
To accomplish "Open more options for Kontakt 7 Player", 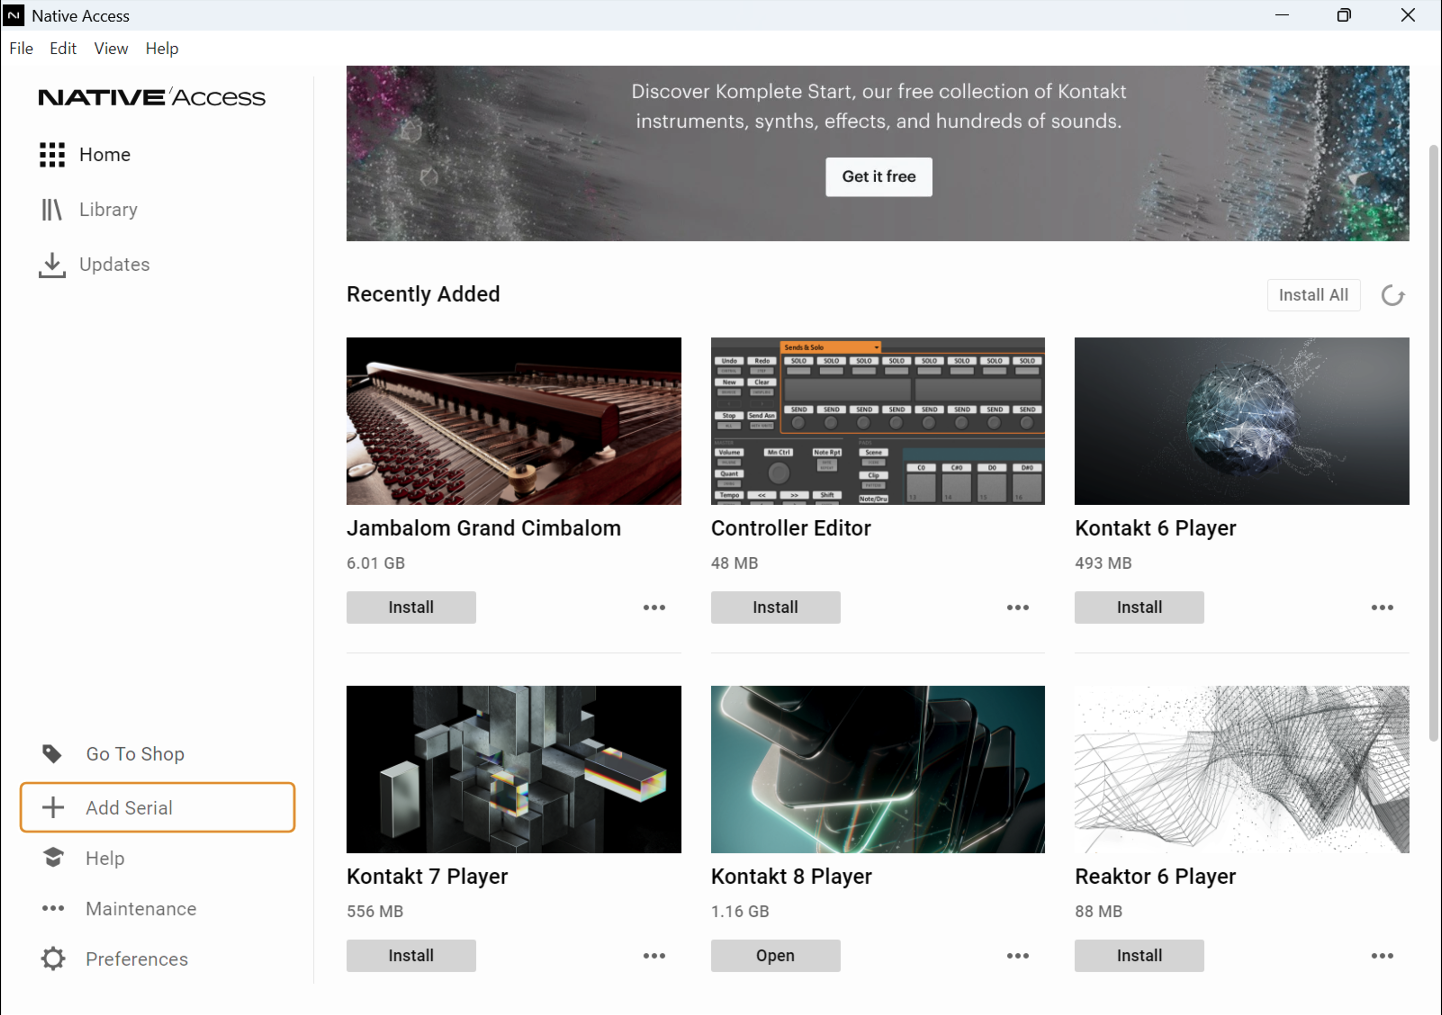I will point(654,956).
